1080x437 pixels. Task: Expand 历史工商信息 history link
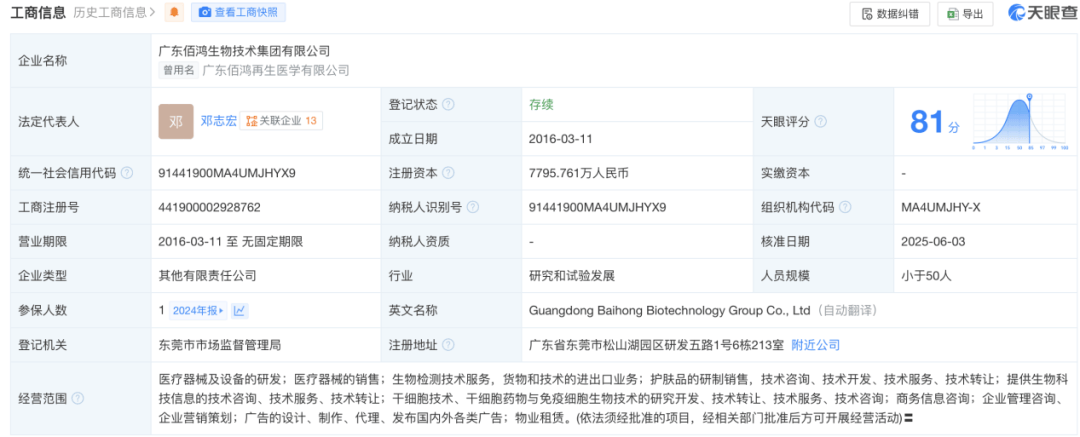[x=114, y=13]
